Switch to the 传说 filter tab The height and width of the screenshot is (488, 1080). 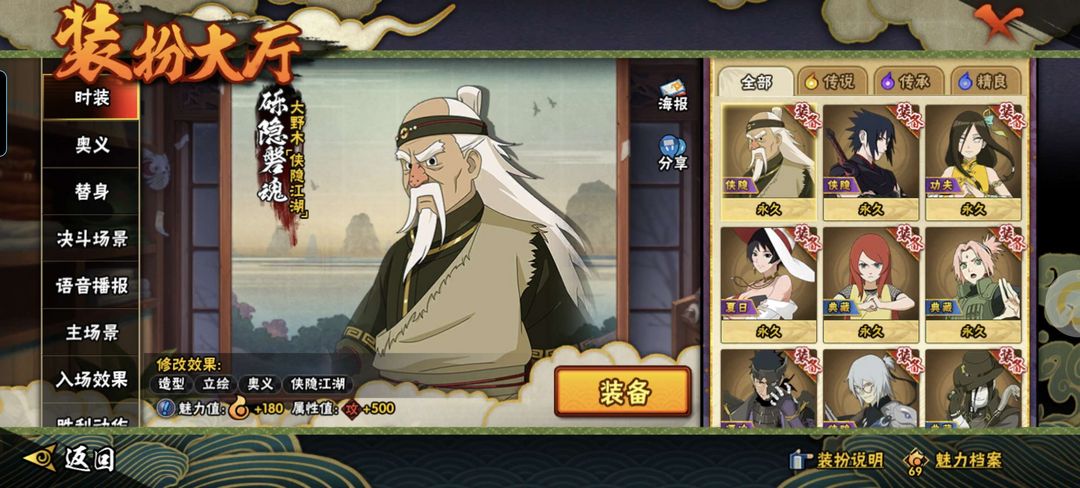tap(832, 81)
